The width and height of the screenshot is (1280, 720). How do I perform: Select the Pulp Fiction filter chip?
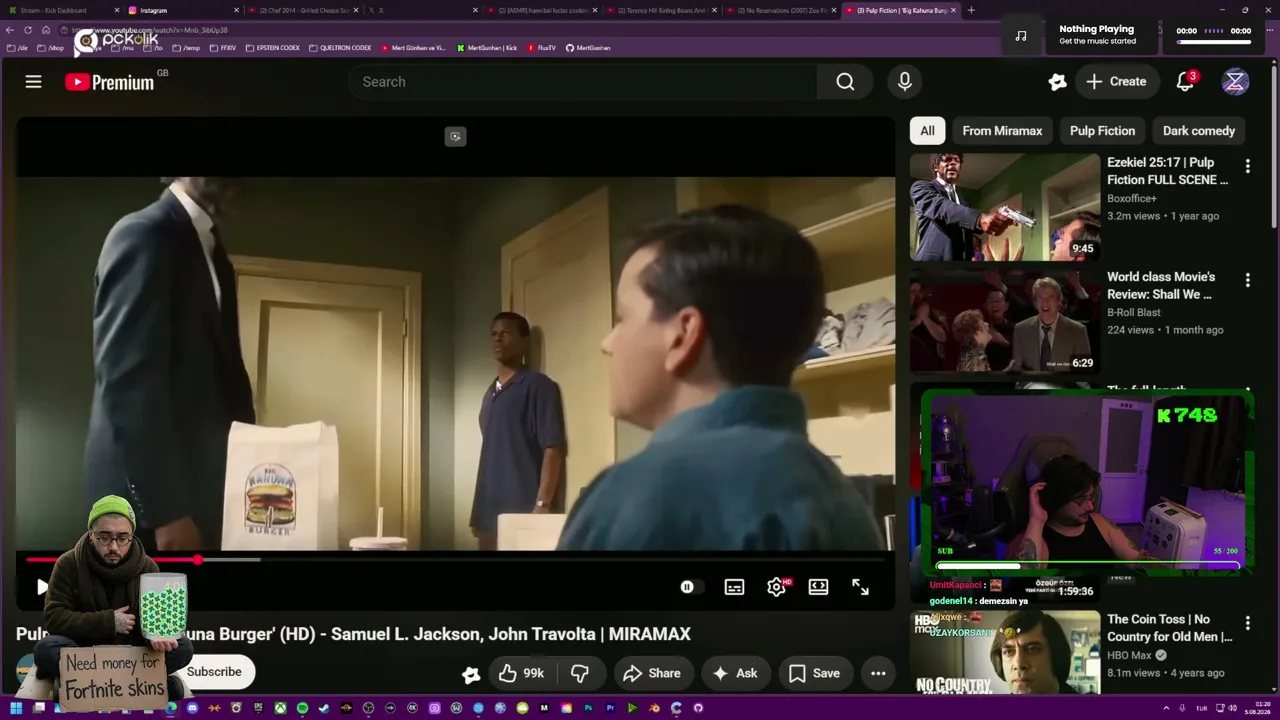point(1102,131)
